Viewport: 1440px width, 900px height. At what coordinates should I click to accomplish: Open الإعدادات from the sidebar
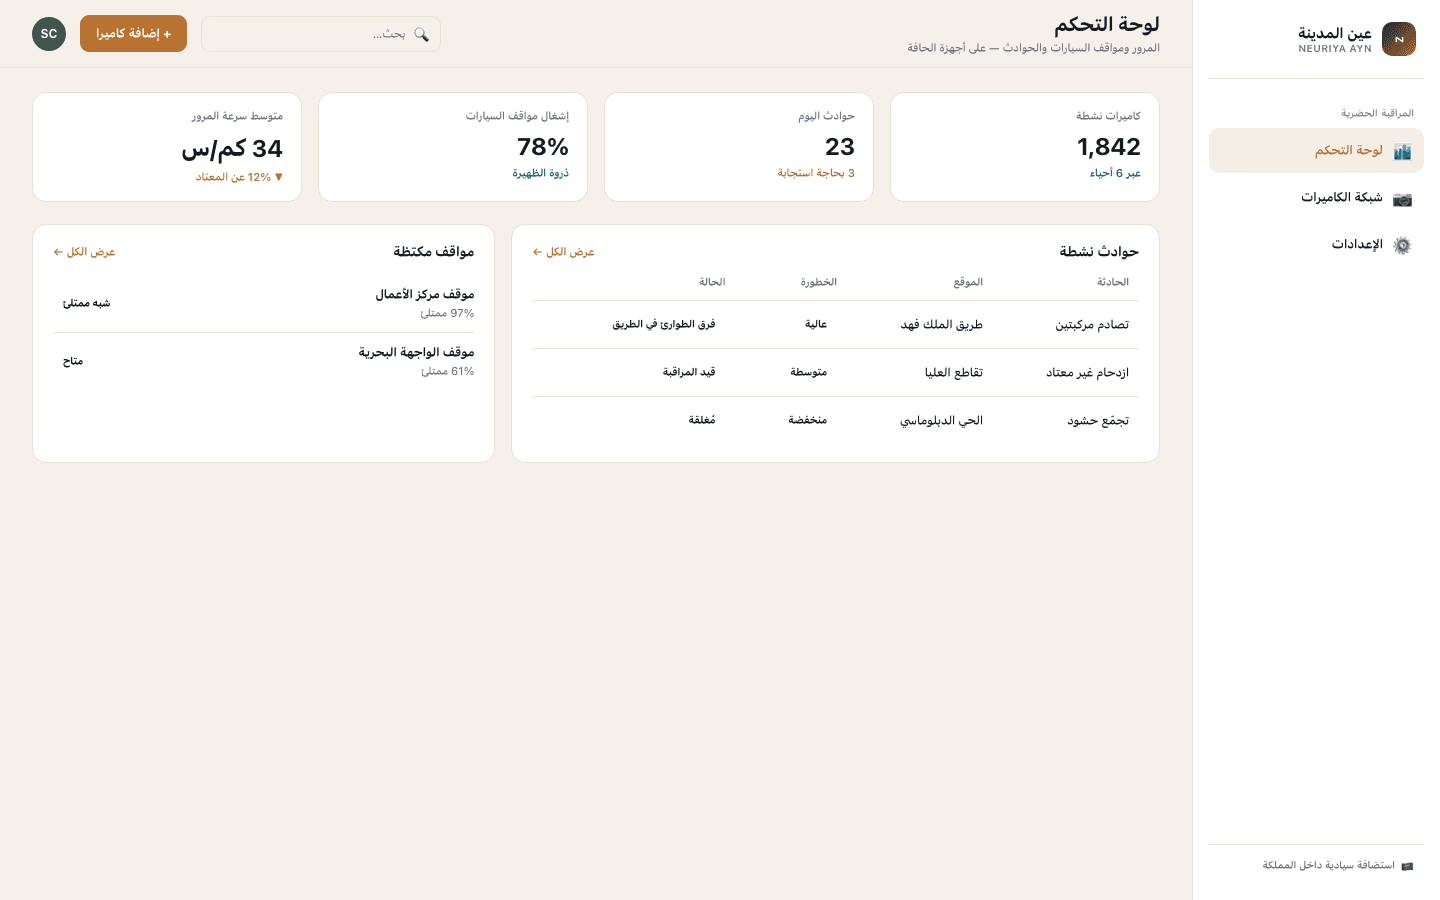click(x=1316, y=245)
